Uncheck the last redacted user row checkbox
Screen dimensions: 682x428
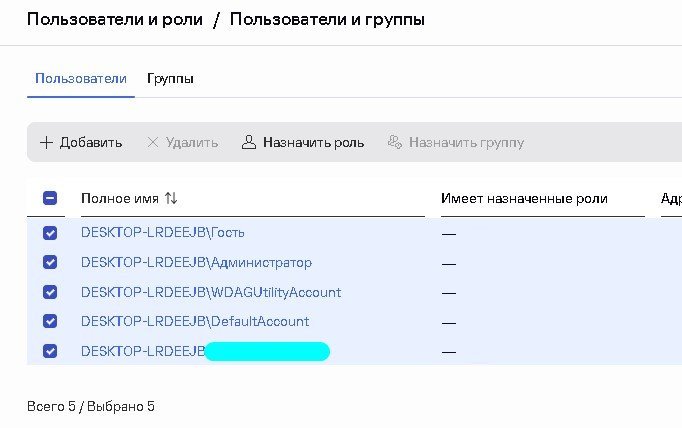pyautogui.click(x=50, y=351)
